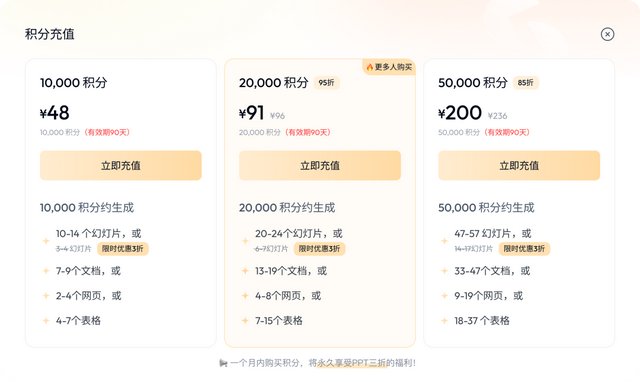Click 限时优惠3折 tag in 20,000 plan
The height and width of the screenshot is (382, 640).
pos(320,249)
